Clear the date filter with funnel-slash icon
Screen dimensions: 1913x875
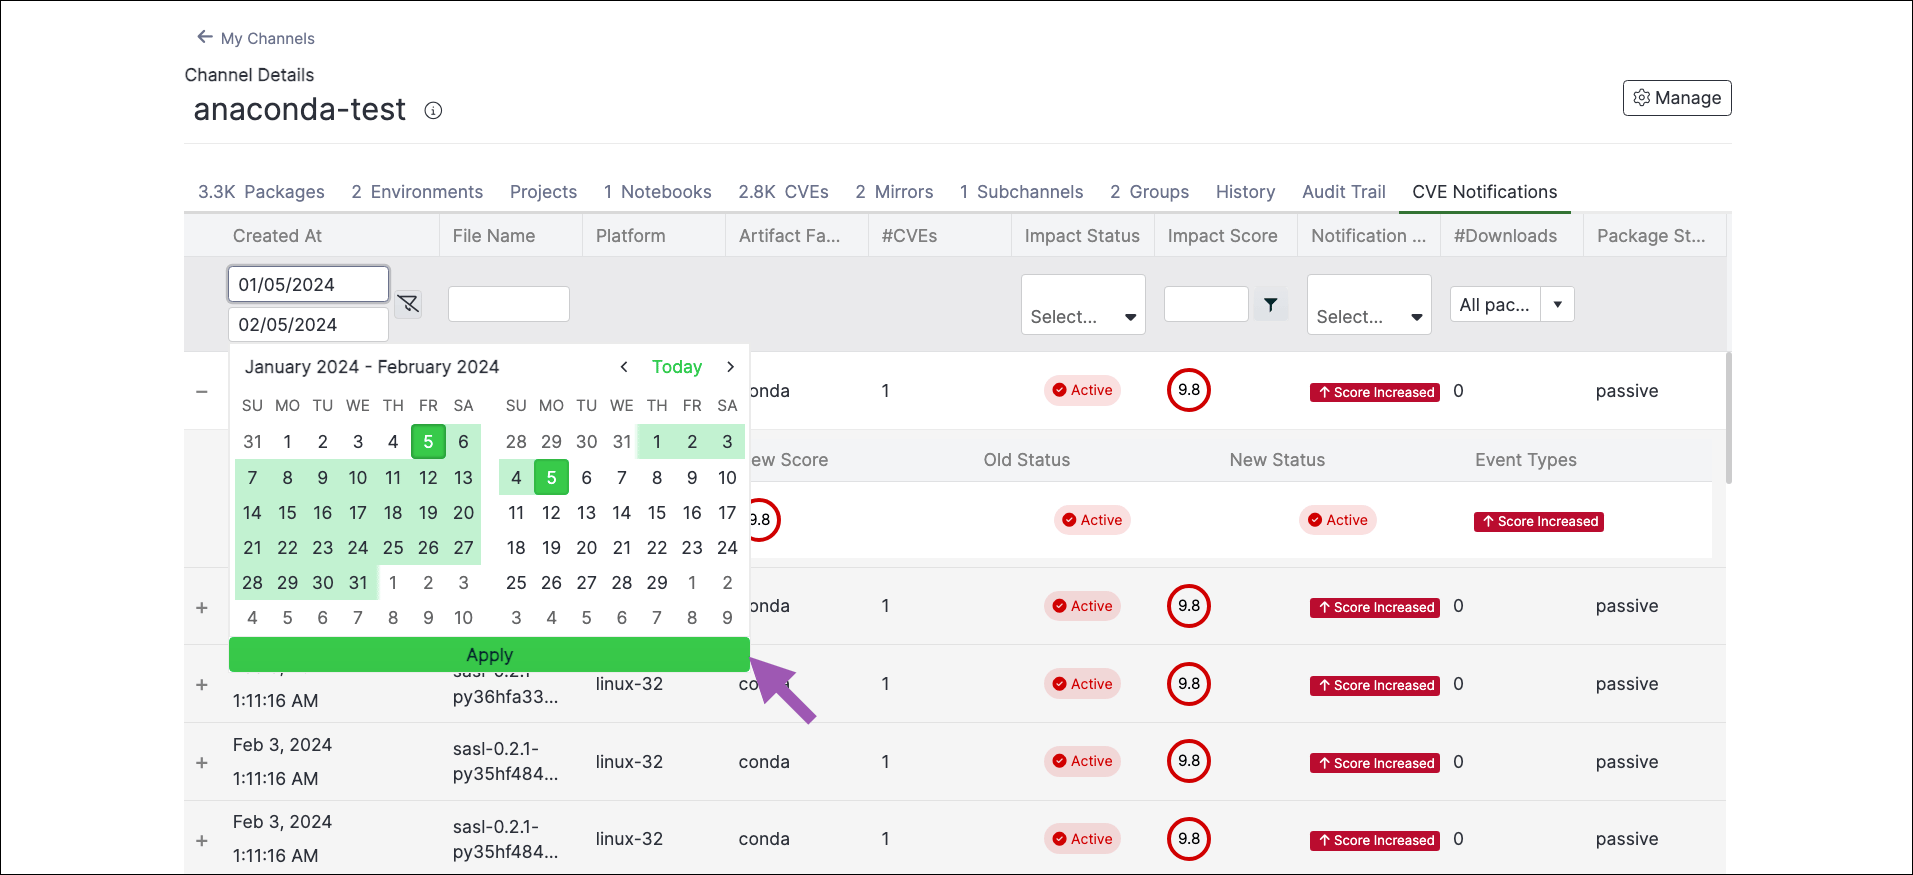pyautogui.click(x=408, y=304)
